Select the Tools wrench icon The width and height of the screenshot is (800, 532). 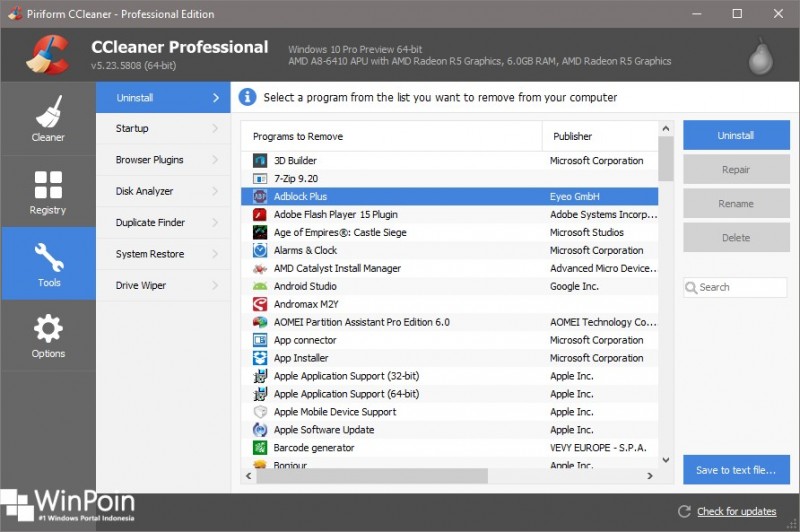[x=48, y=257]
